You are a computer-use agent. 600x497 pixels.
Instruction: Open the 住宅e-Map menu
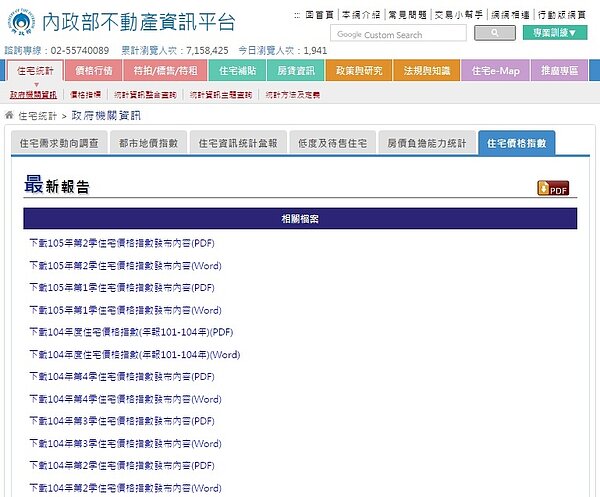pyautogui.click(x=496, y=70)
